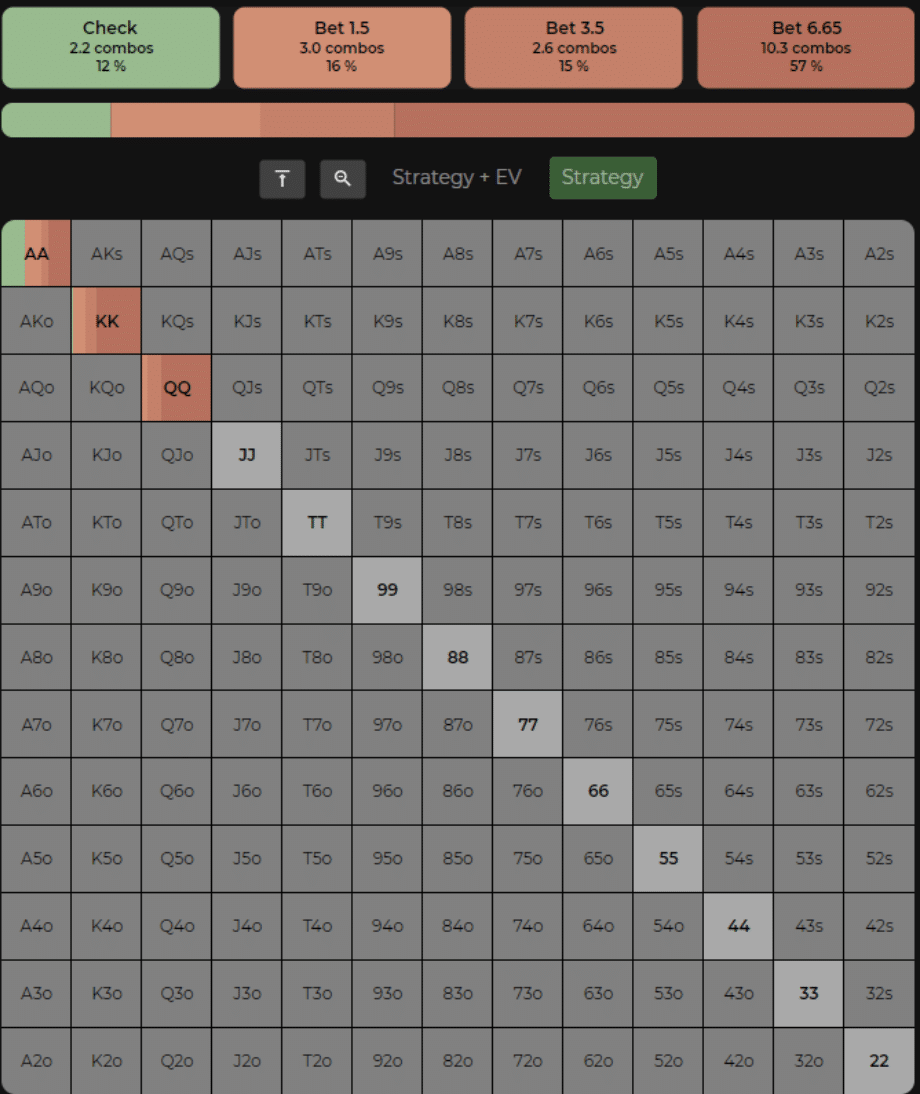
Task: Click the align-to-top arrow icon button
Action: 282,179
